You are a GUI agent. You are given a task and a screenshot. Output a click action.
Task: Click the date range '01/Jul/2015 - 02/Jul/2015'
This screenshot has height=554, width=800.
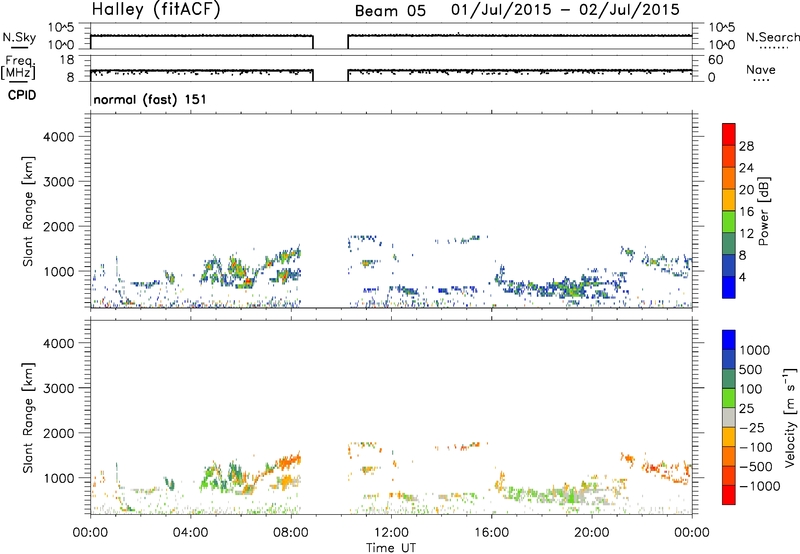[565, 10]
